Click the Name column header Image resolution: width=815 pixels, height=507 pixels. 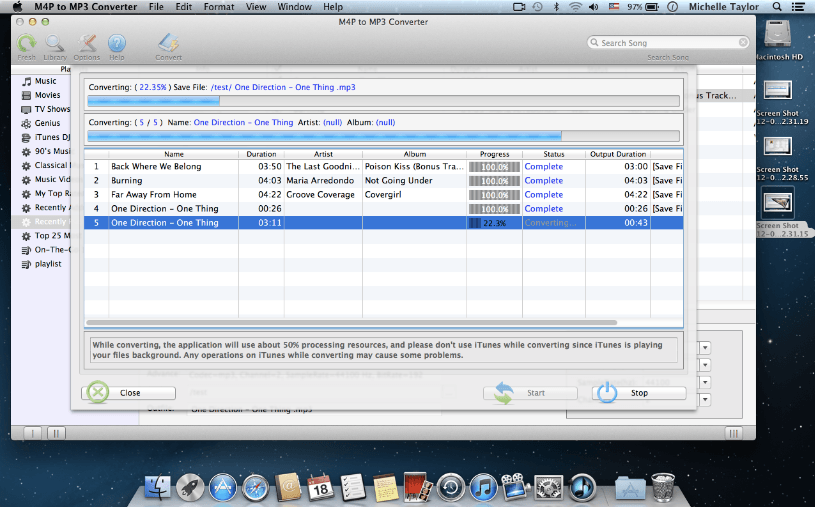pyautogui.click(x=174, y=154)
